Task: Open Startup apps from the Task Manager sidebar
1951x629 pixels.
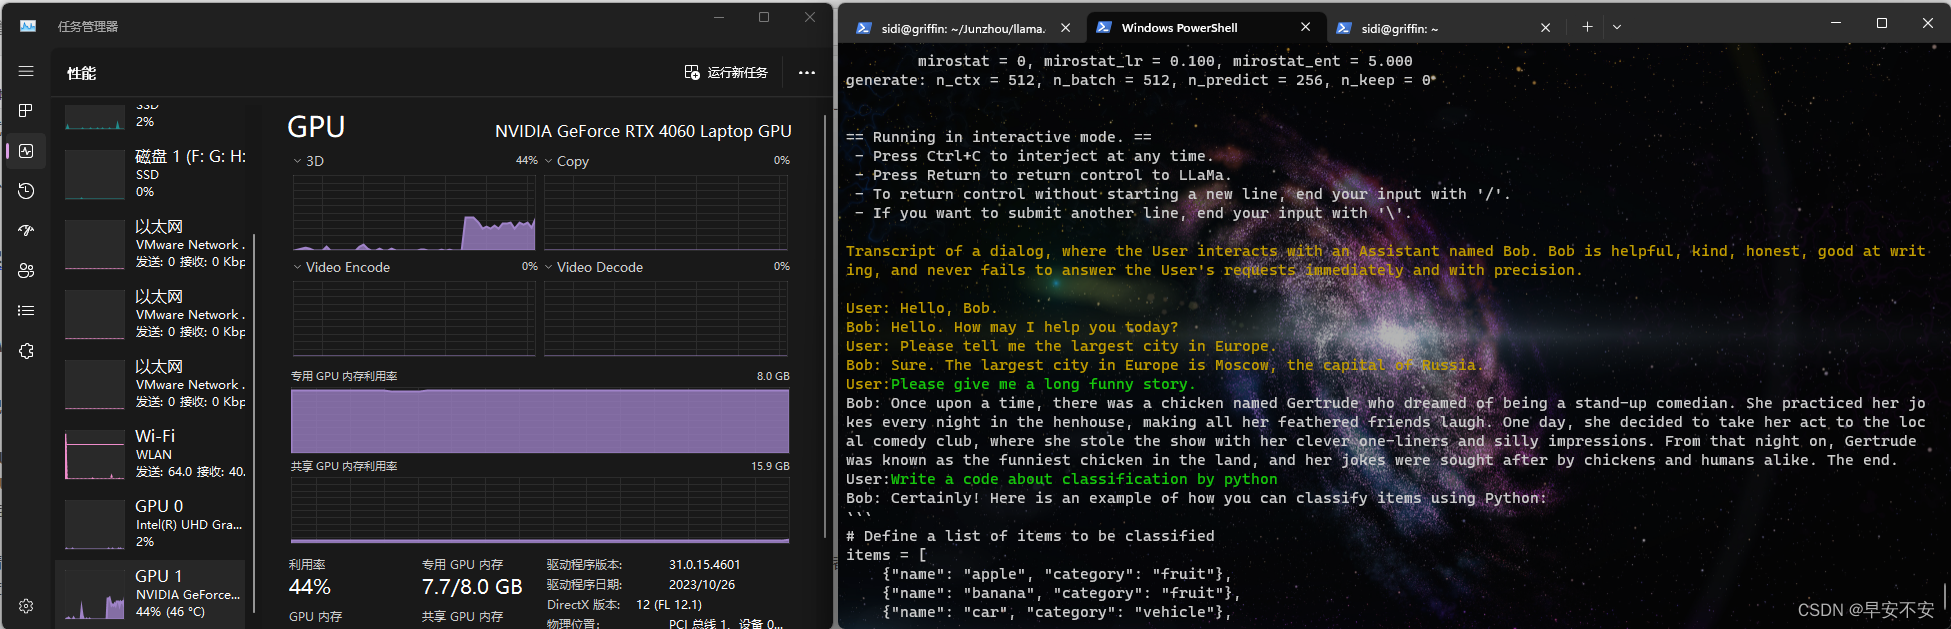Action: coord(26,231)
